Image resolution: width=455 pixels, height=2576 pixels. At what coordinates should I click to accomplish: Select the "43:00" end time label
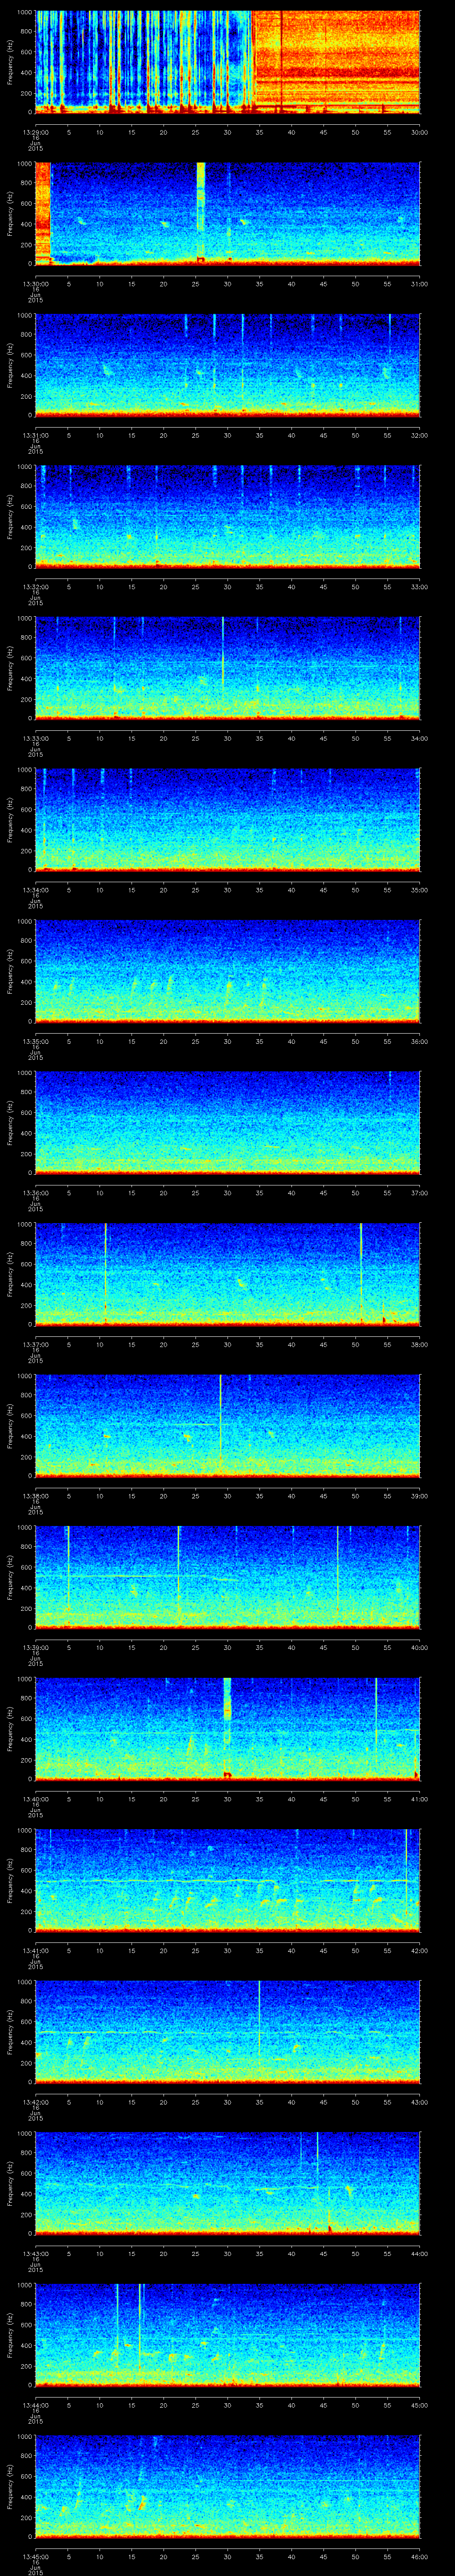[x=420, y=2101]
